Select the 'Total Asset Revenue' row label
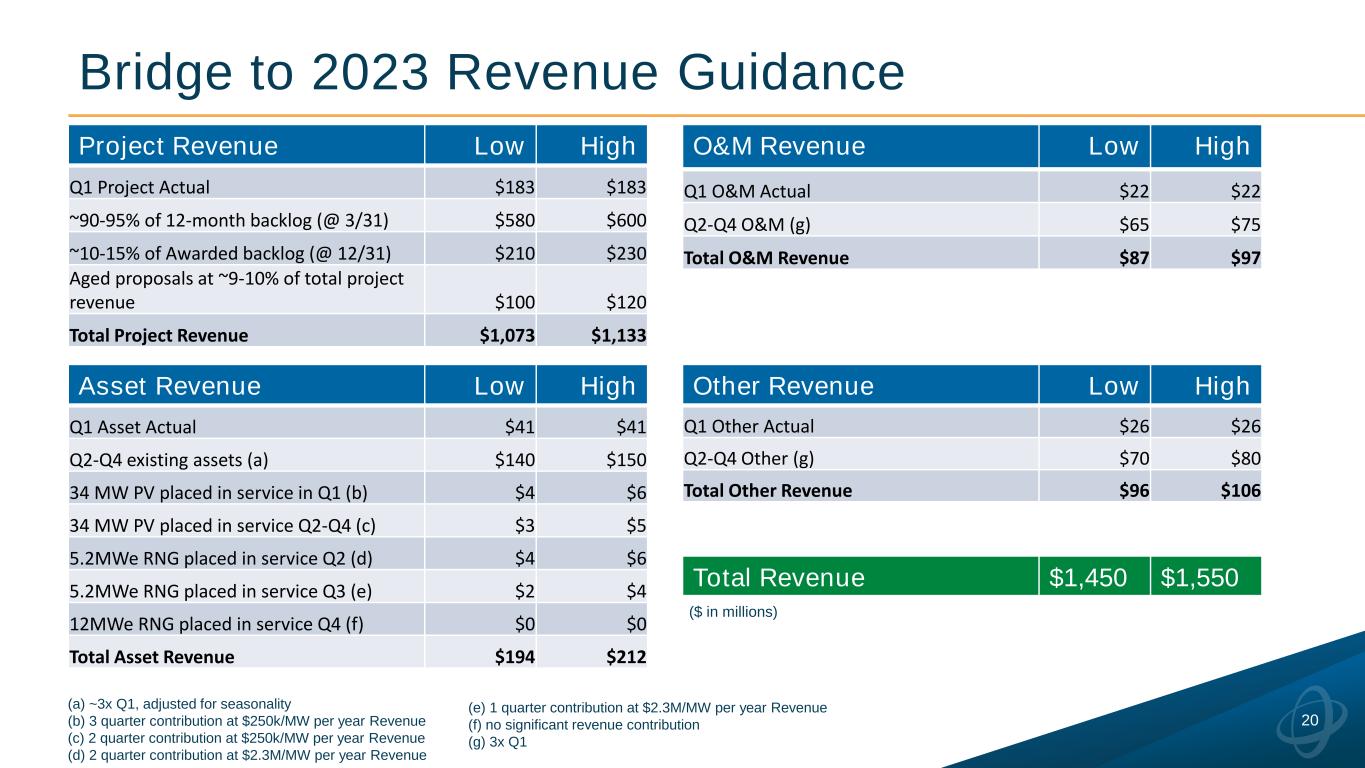 (x=151, y=657)
